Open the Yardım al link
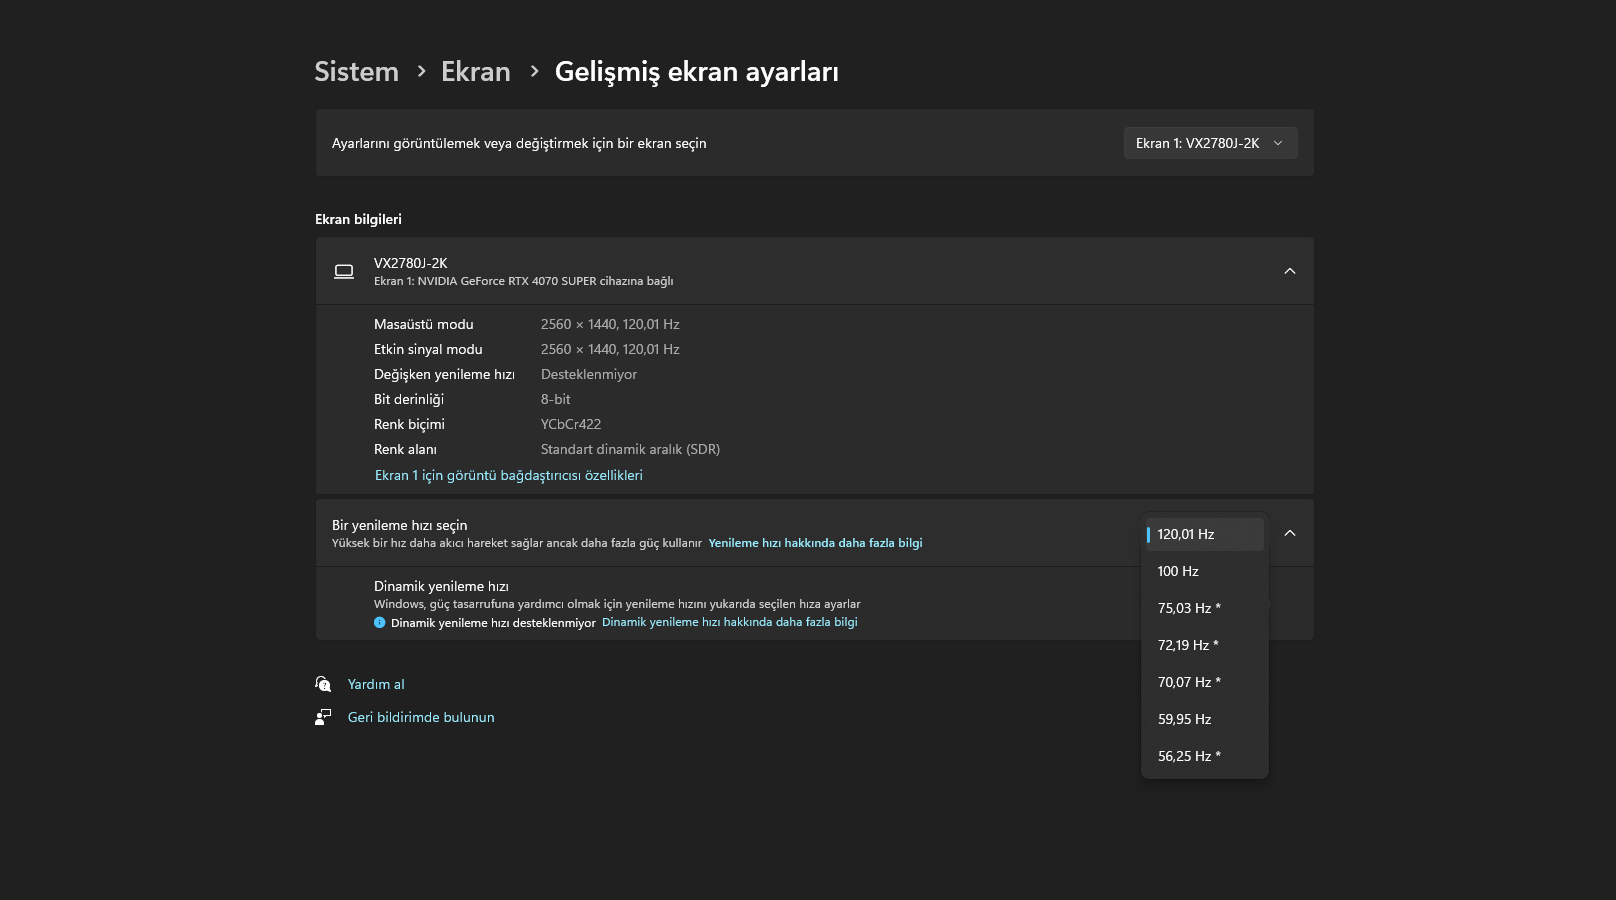The image size is (1616, 900). tap(376, 684)
